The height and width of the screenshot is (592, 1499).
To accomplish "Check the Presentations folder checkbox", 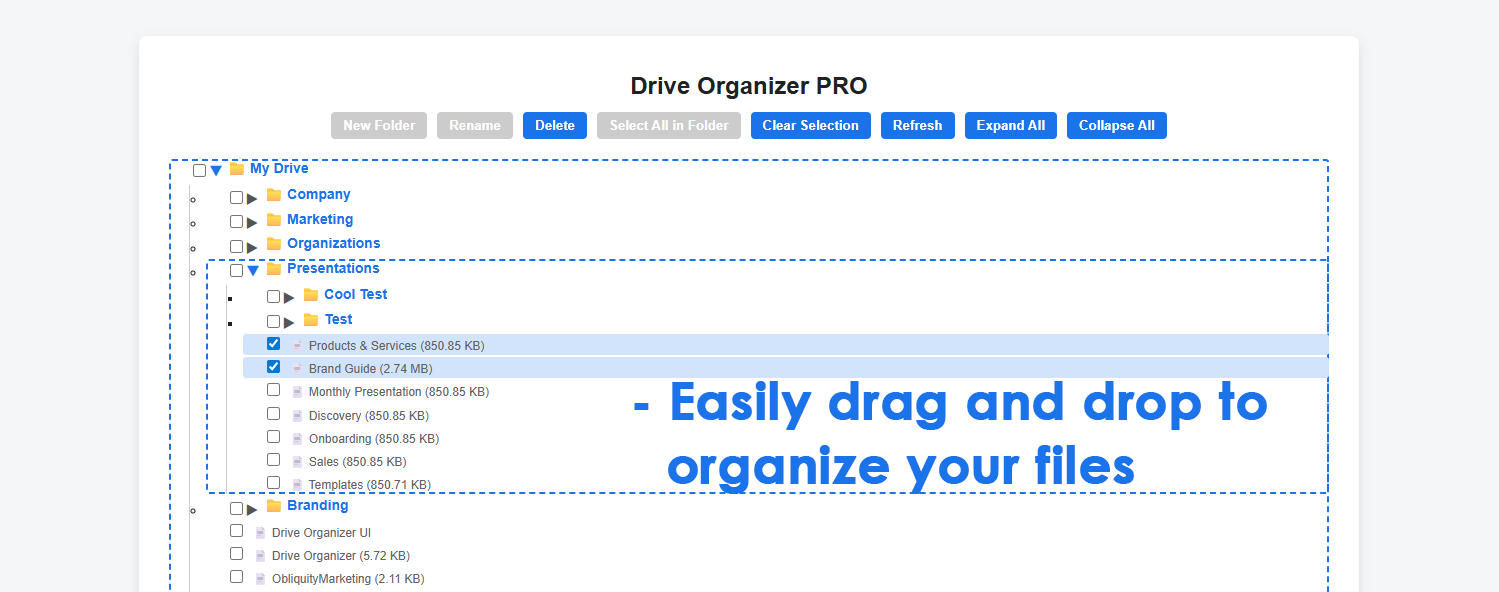I will 236,270.
